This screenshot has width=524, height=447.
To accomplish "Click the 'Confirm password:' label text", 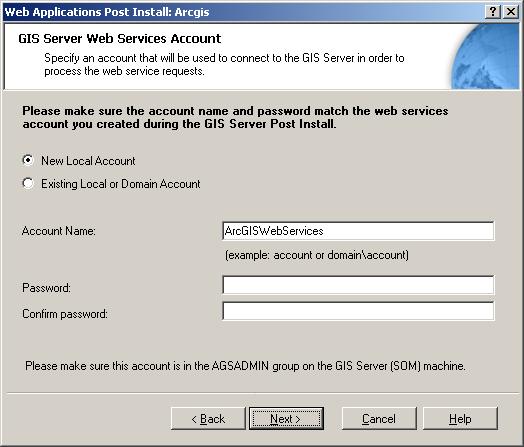I will 65,314.
